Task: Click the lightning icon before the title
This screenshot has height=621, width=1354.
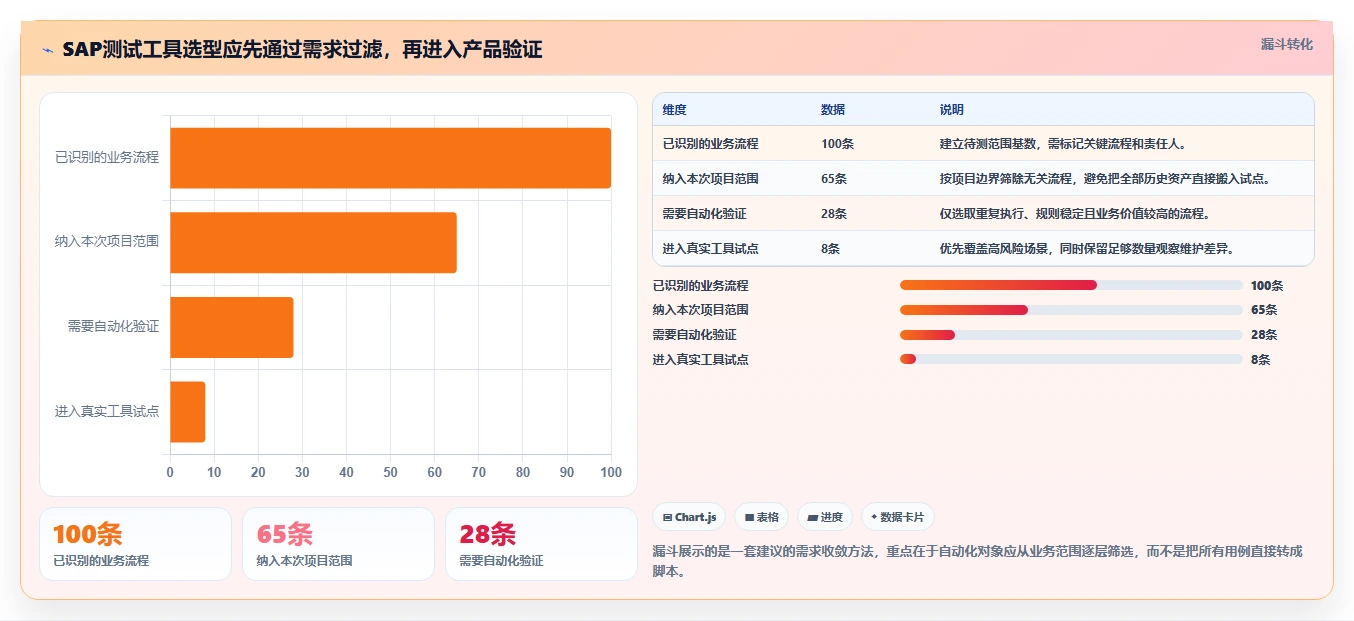Action: coord(47,50)
